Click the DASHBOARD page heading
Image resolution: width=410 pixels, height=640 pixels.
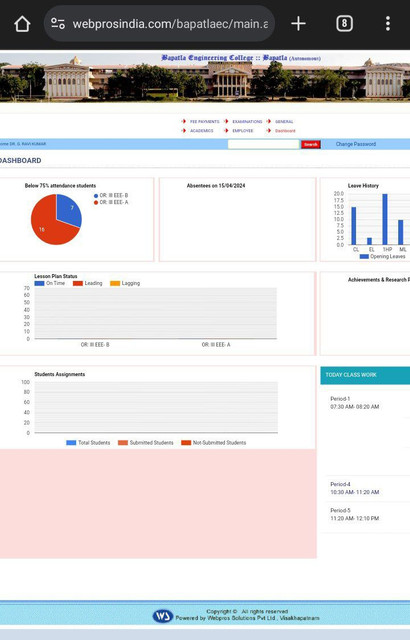tap(20, 160)
